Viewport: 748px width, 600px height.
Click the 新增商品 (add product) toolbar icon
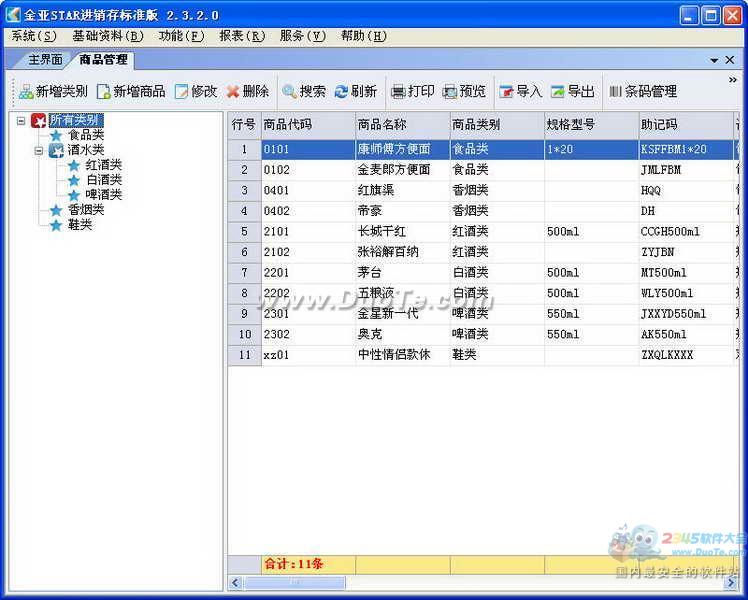coord(103,92)
